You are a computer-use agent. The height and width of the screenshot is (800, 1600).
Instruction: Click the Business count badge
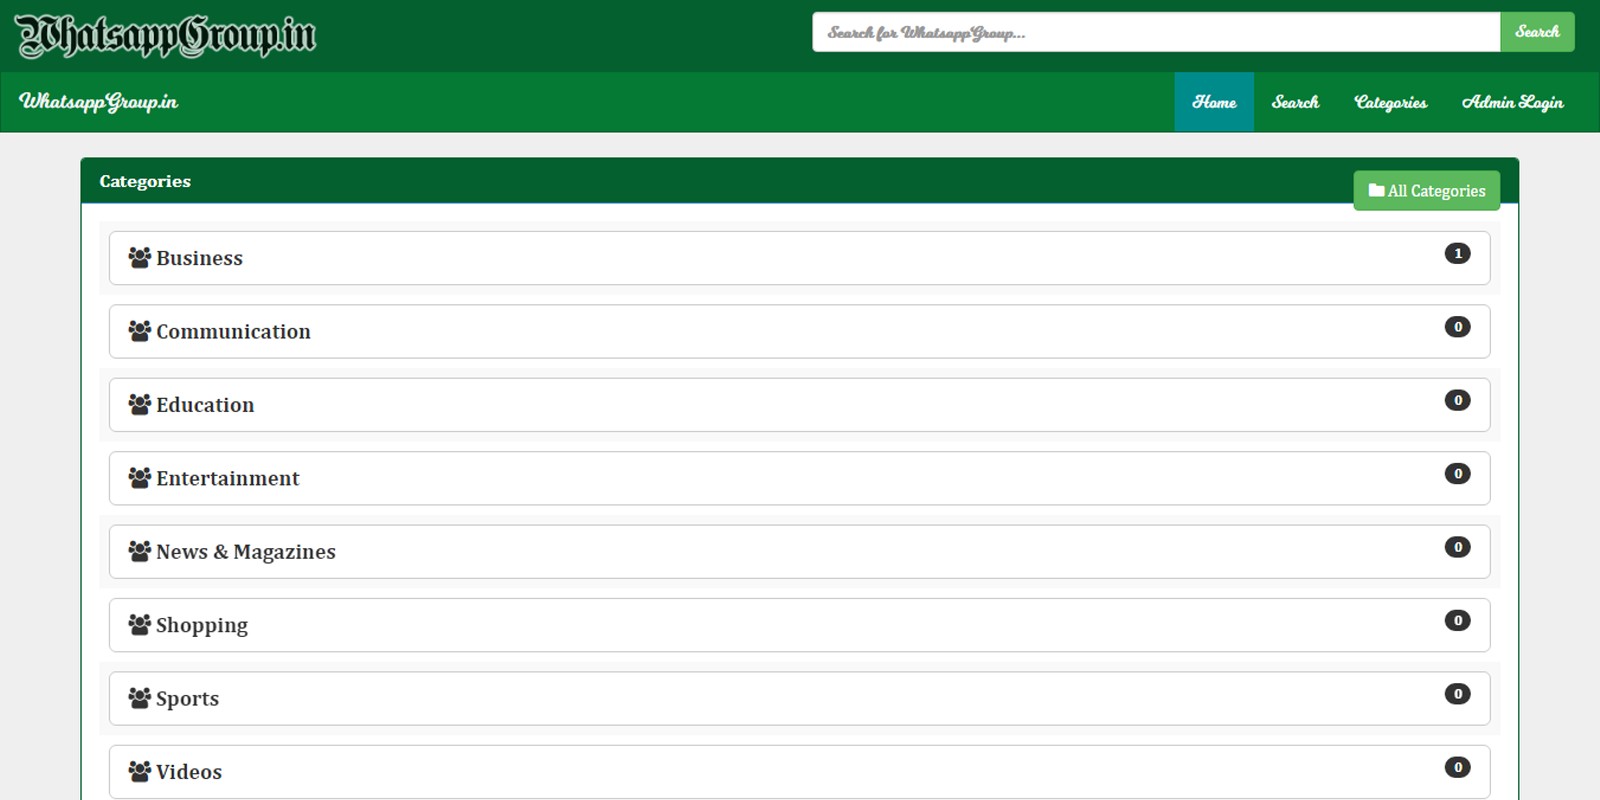point(1458,253)
